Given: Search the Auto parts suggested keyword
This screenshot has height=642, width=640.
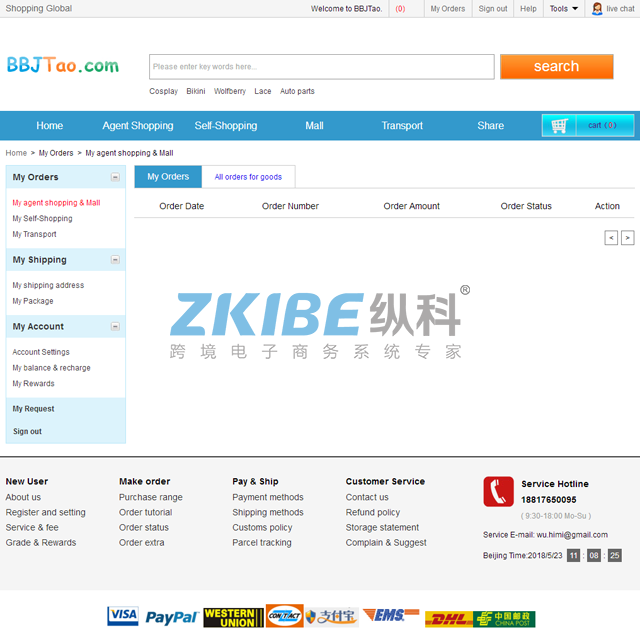Looking at the screenshot, I should (297, 91).
